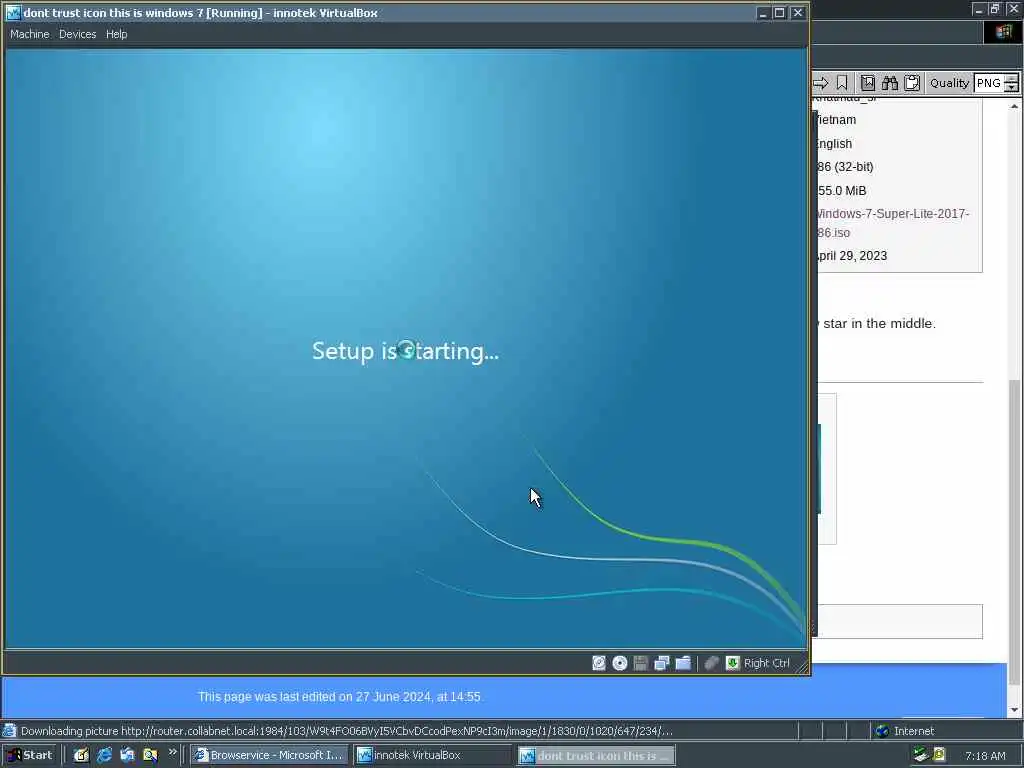Click the fourth quick launch search icon
The width and height of the screenshot is (1024, 768).
[150, 755]
